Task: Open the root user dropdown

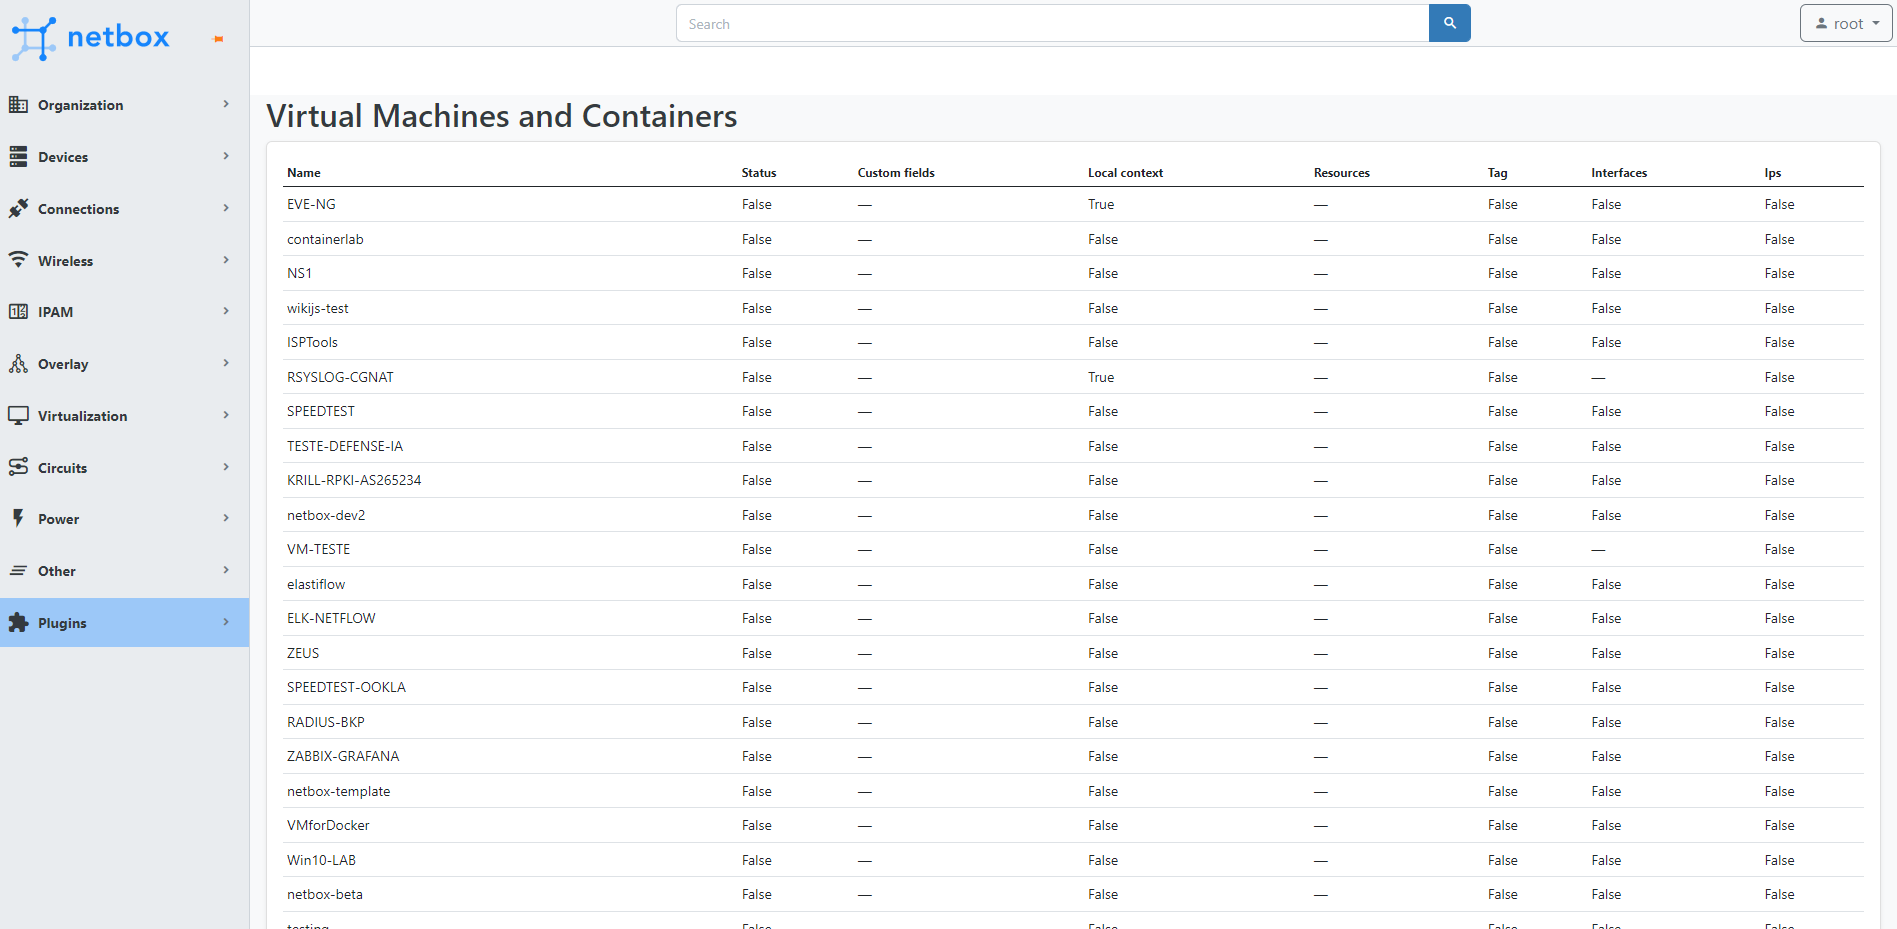Action: (x=1846, y=23)
